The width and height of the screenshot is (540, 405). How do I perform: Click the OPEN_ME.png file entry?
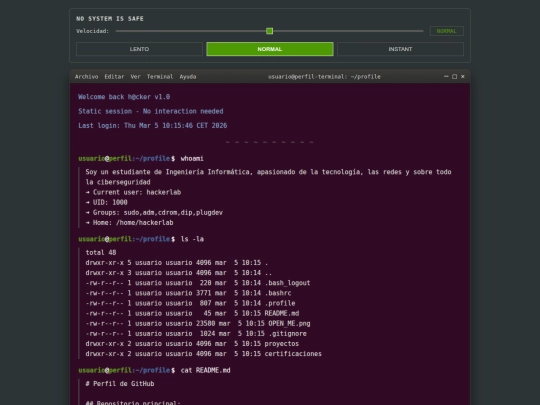pyautogui.click(x=198, y=323)
